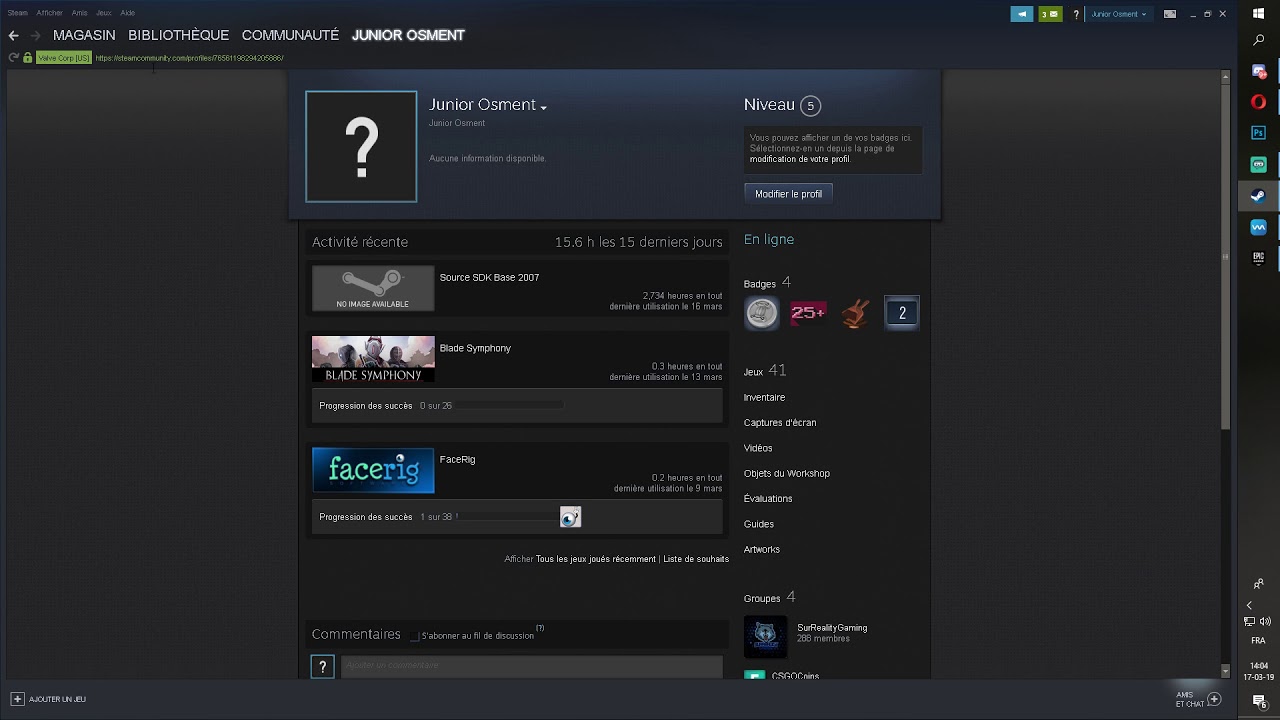Open Captures d'écran link
This screenshot has height=720, width=1280.
click(780, 422)
